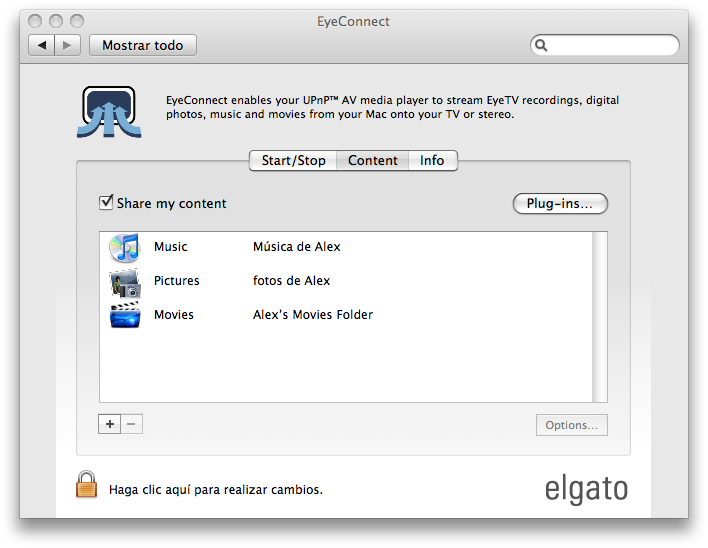Click the content list vertical scrollbar
The image size is (708, 548).
[x=600, y=317]
